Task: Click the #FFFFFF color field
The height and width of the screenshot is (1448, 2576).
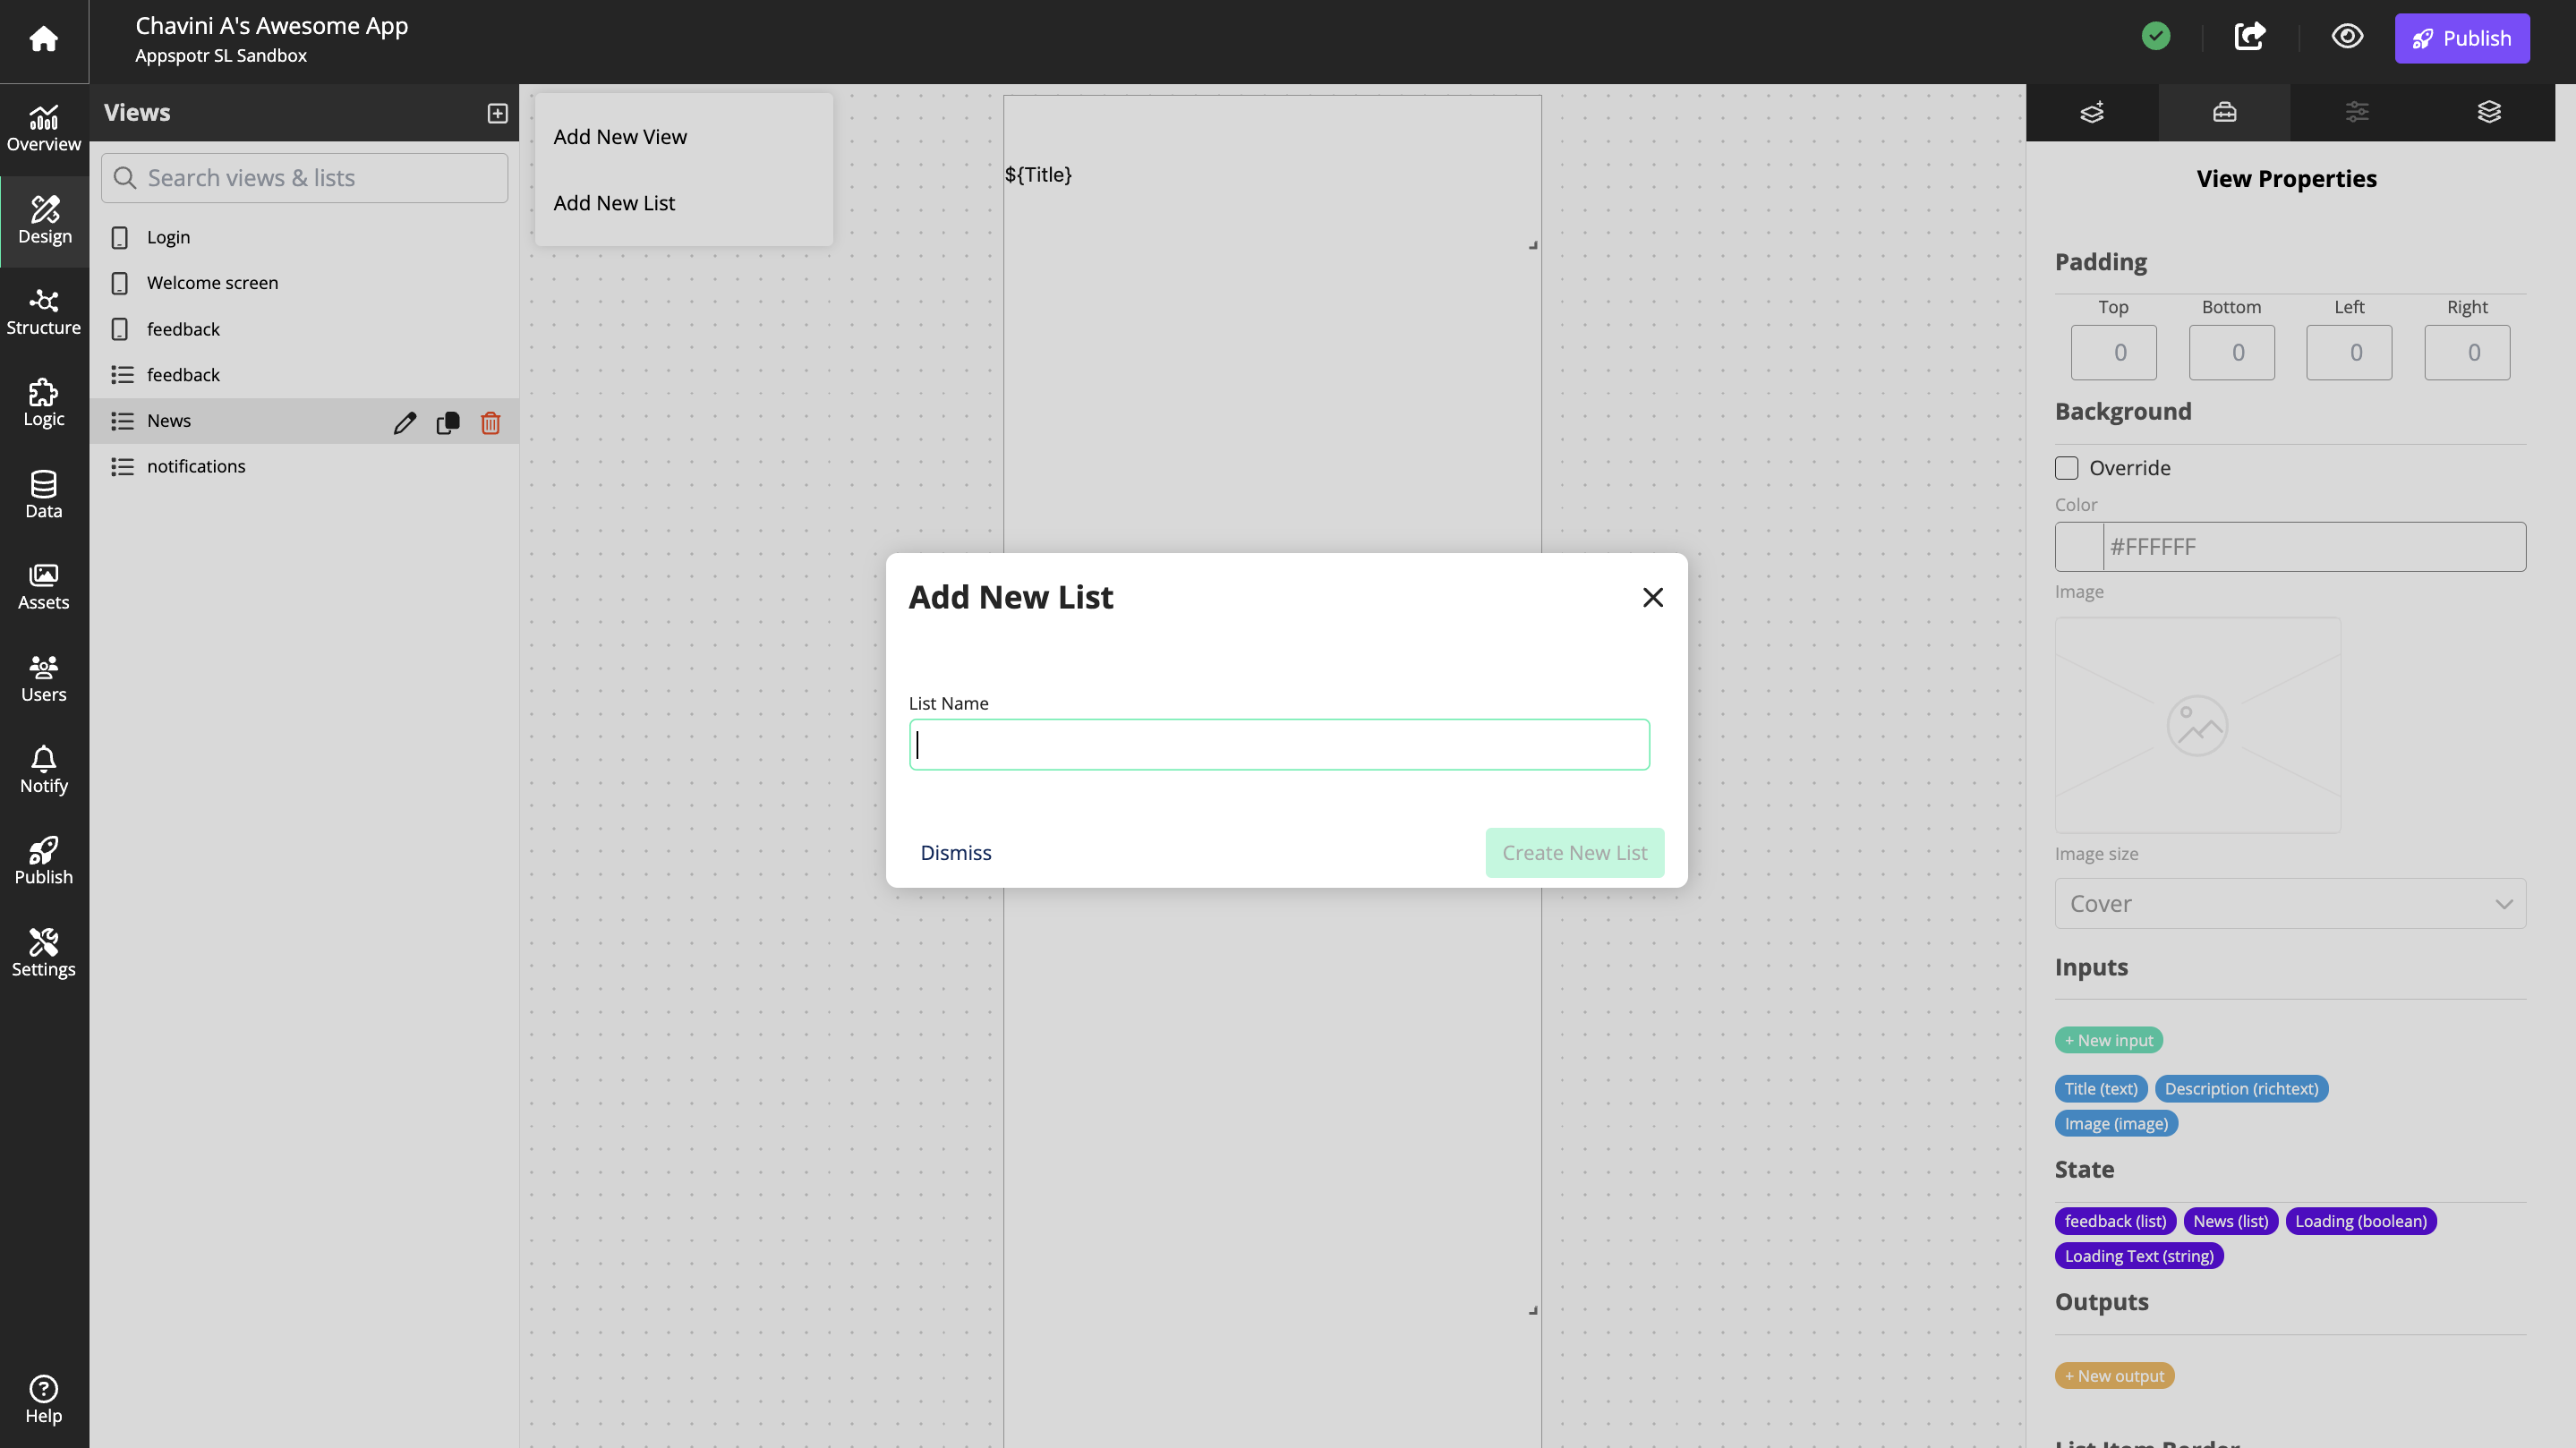Action: pyautogui.click(x=2314, y=547)
